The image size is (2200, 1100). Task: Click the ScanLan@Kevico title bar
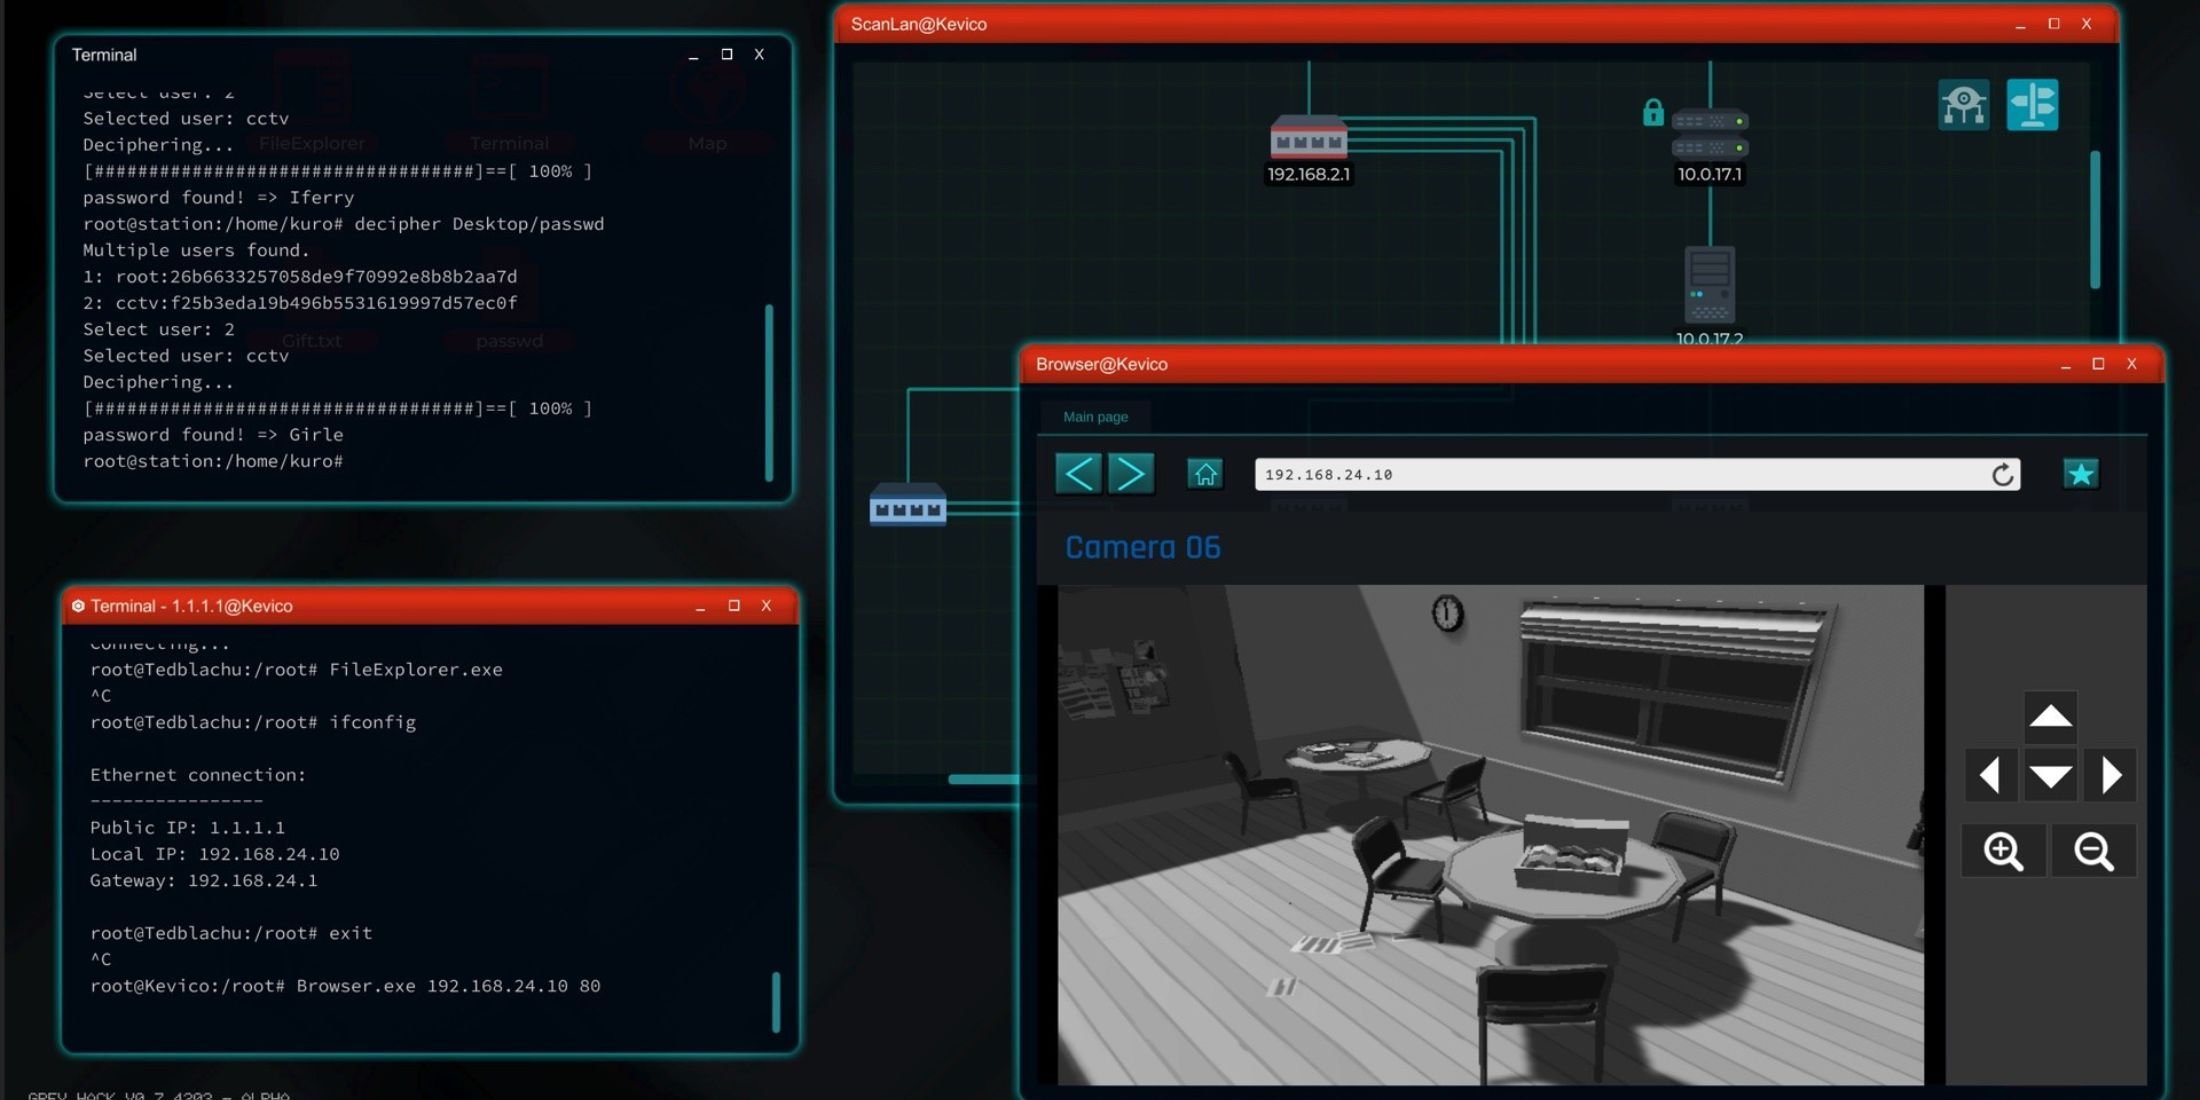[x=1476, y=24]
